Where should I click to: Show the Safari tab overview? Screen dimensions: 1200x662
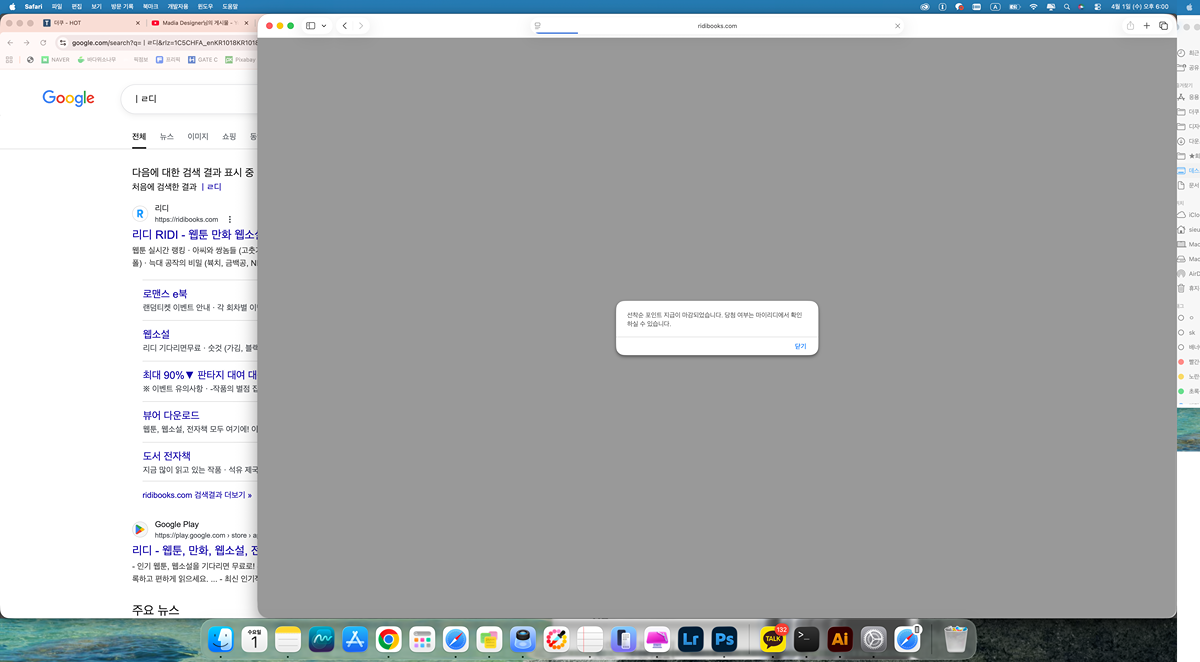(1164, 26)
